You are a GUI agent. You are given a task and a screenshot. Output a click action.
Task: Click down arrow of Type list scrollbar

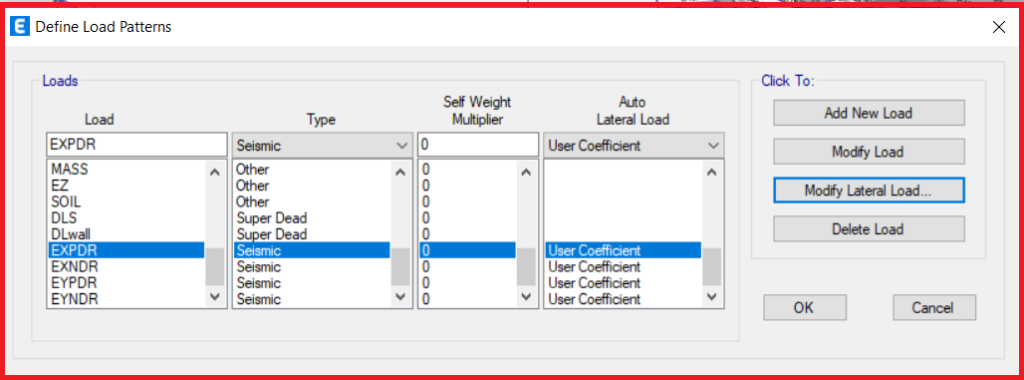point(400,296)
